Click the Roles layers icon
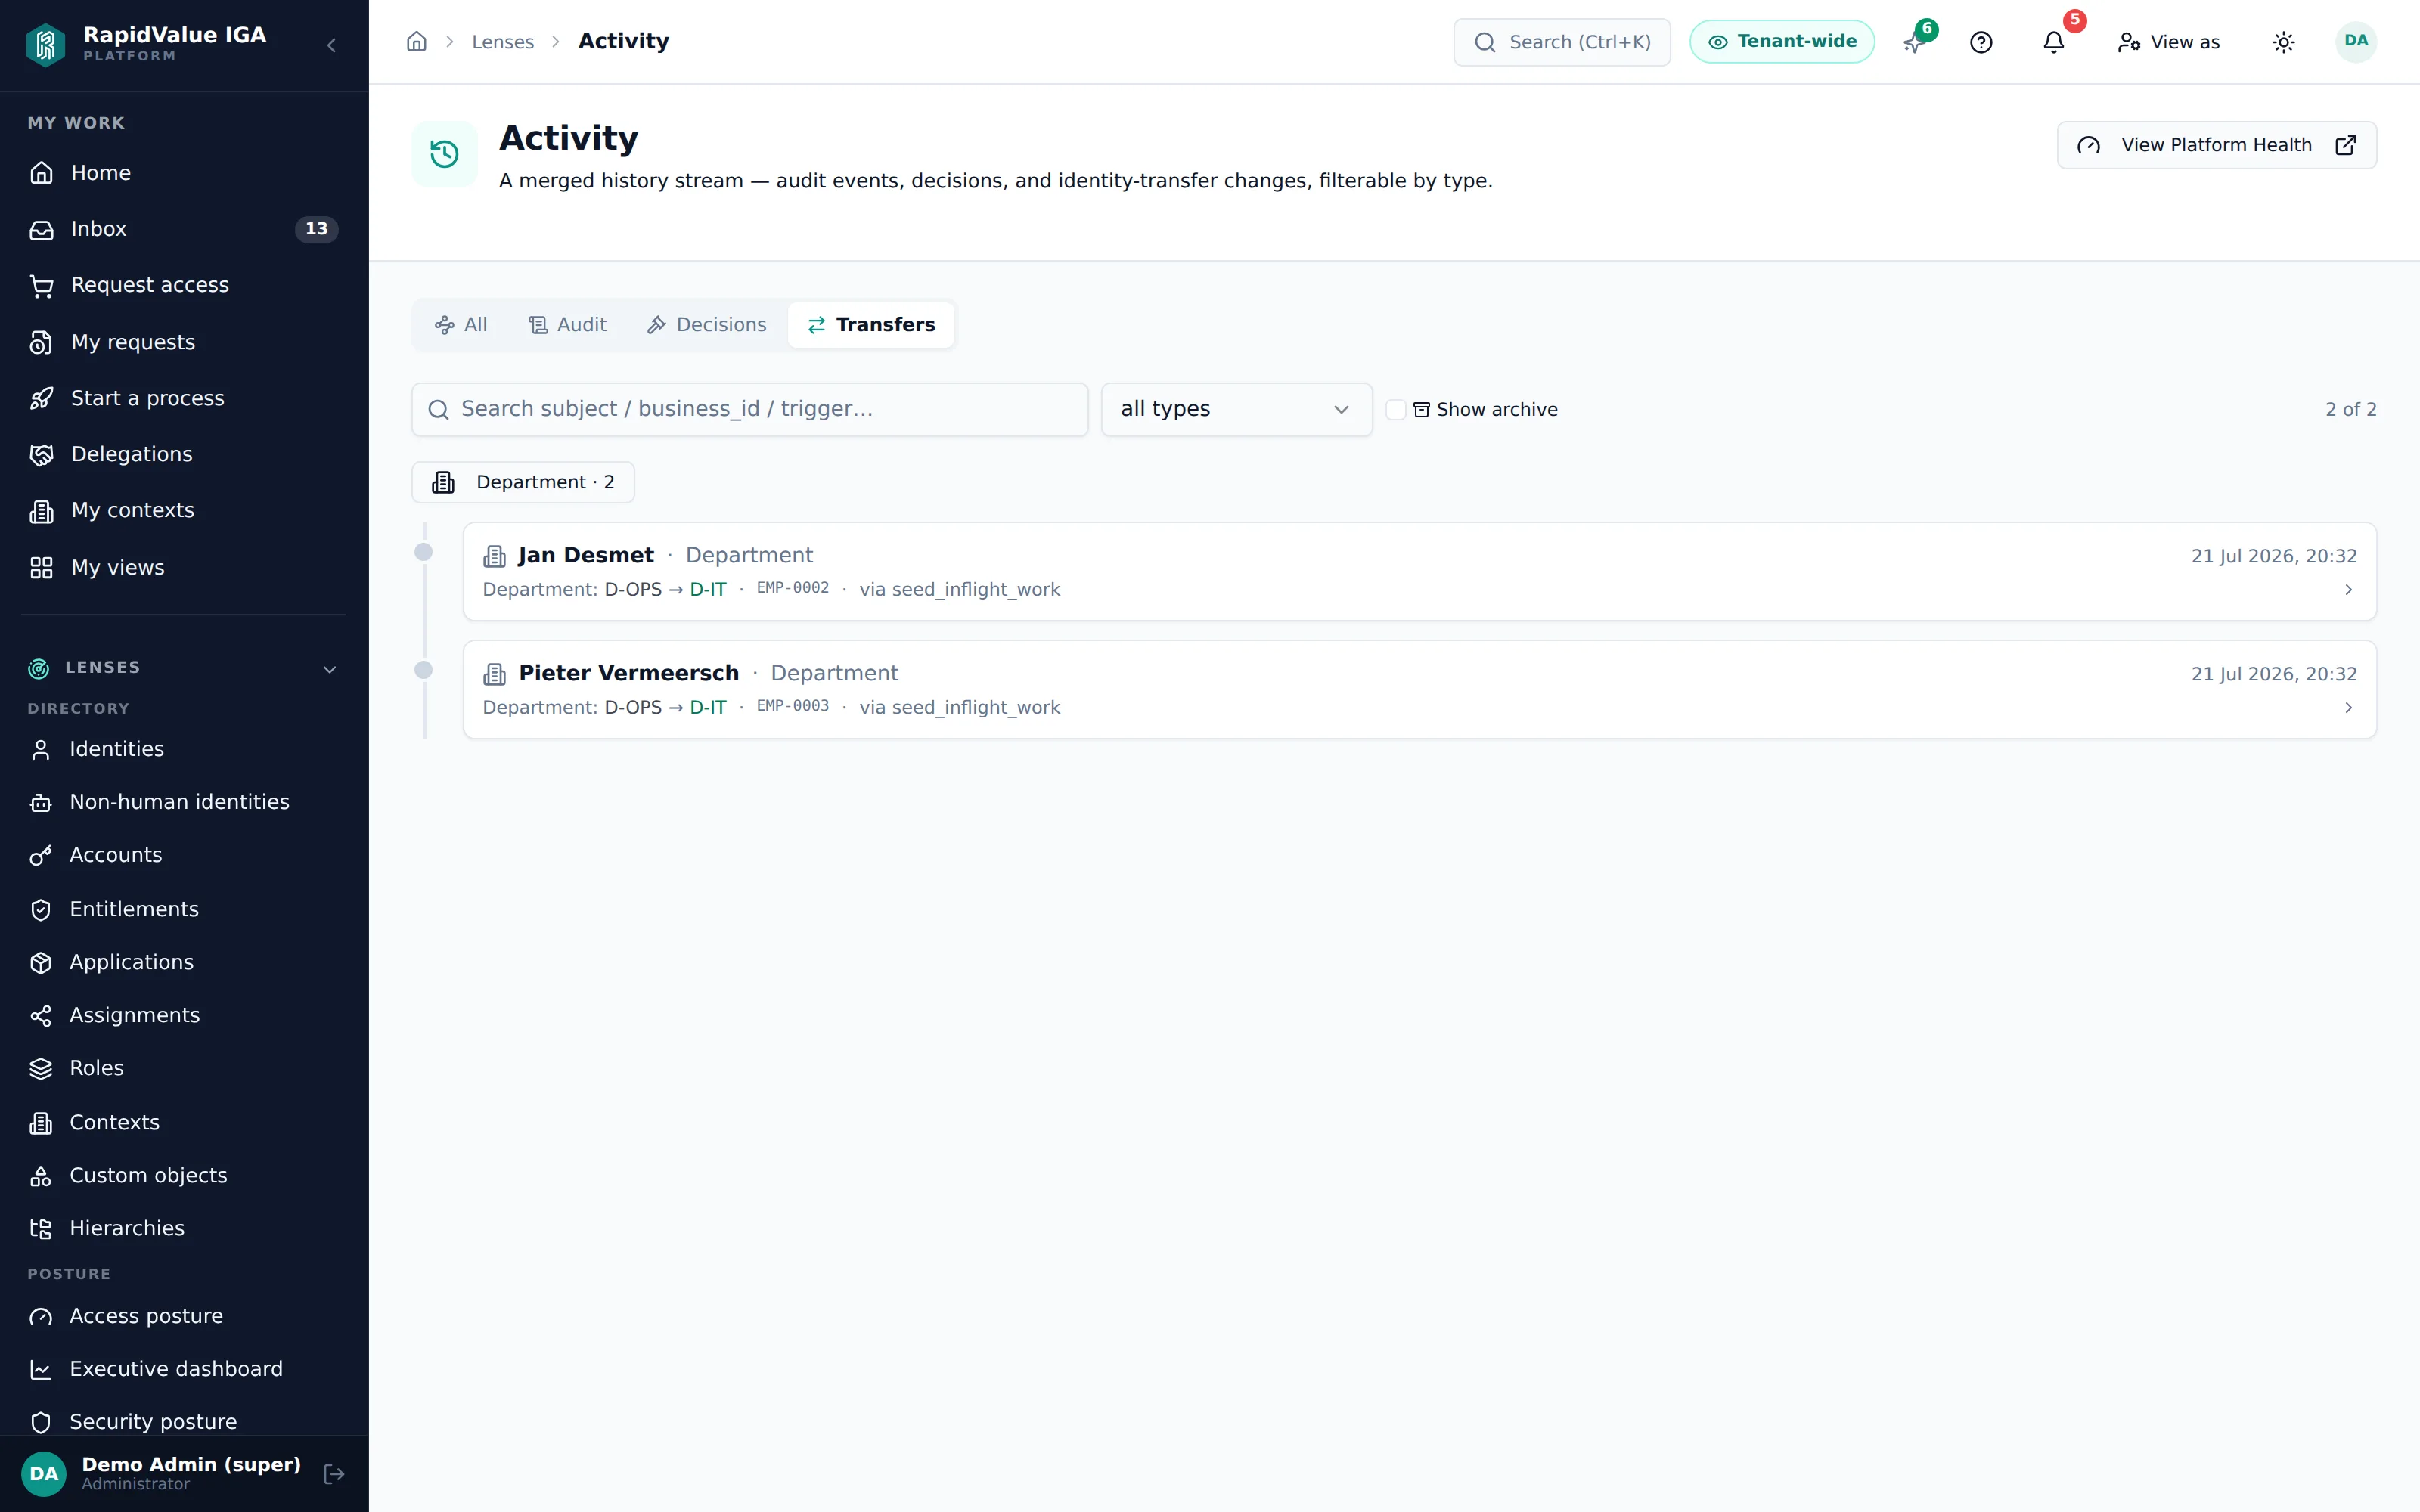 [x=41, y=1069]
